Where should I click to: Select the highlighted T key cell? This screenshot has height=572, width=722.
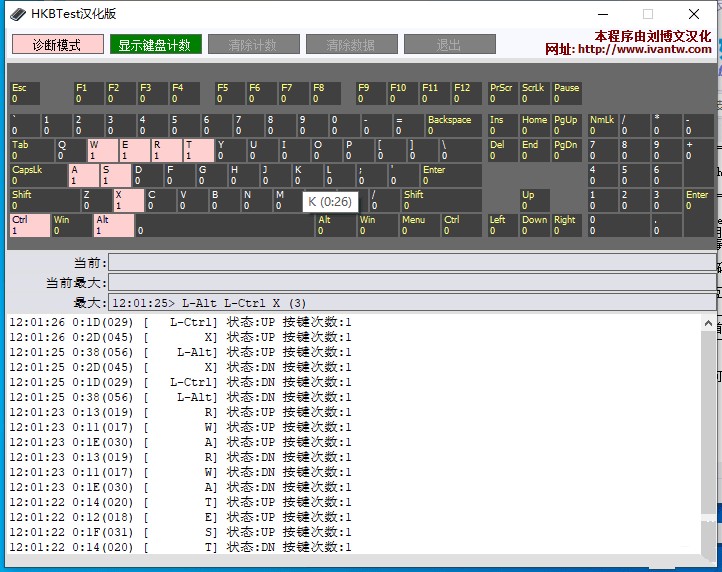tap(198, 151)
